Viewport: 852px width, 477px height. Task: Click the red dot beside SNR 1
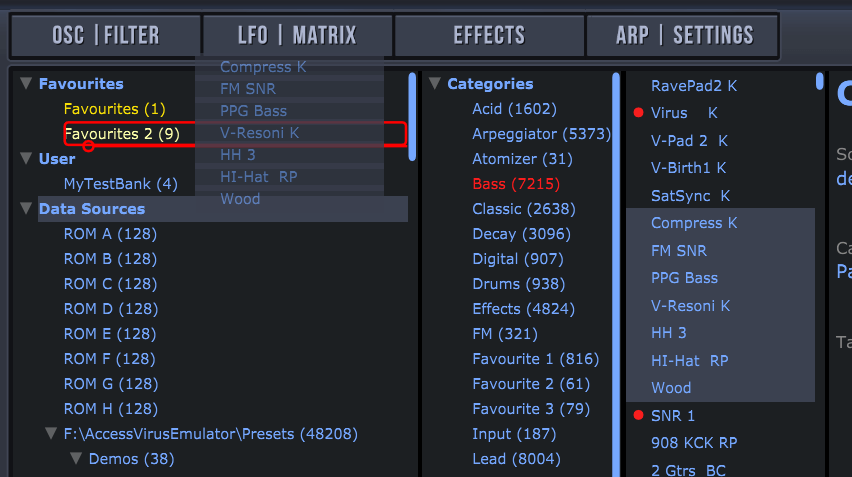pos(638,416)
